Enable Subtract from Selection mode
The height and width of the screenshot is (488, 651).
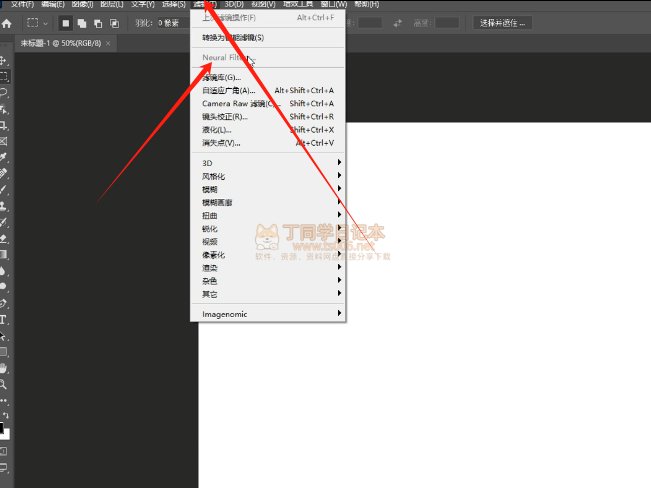[98, 23]
